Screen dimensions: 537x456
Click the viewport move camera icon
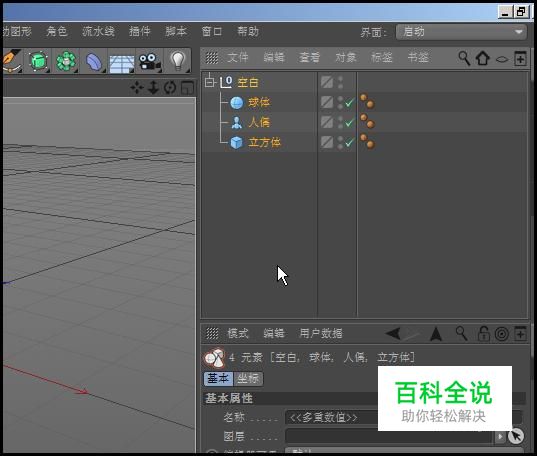137,88
